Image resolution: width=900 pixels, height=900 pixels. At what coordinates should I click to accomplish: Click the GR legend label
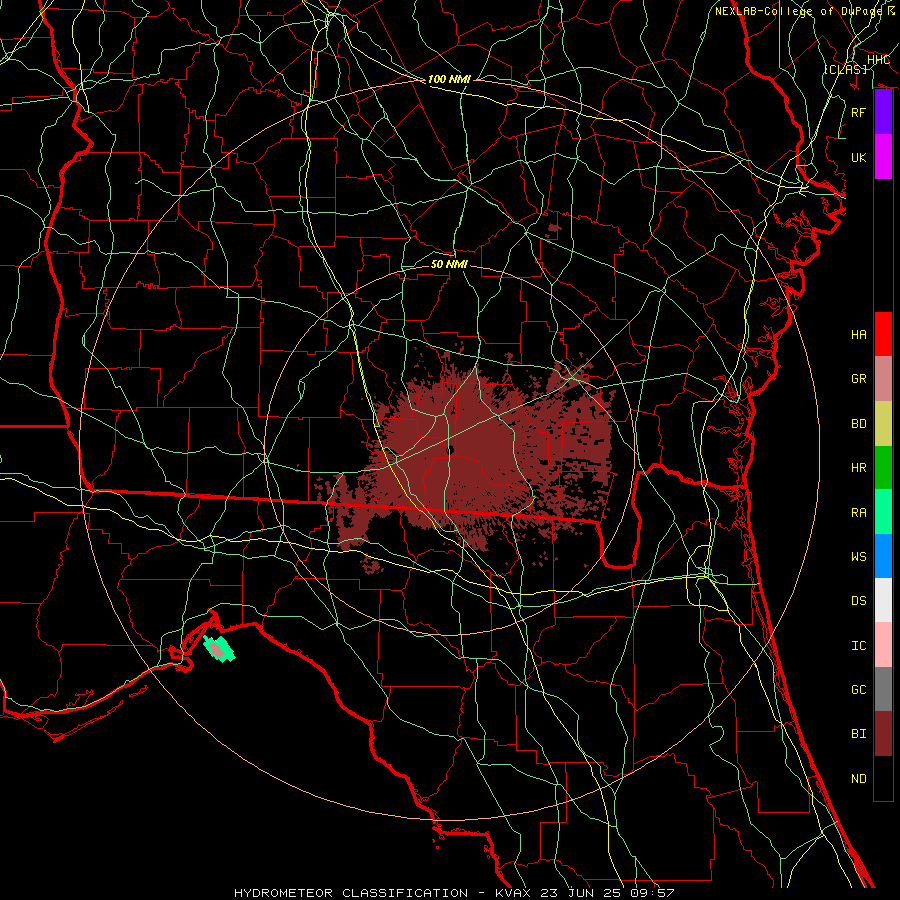(858, 379)
